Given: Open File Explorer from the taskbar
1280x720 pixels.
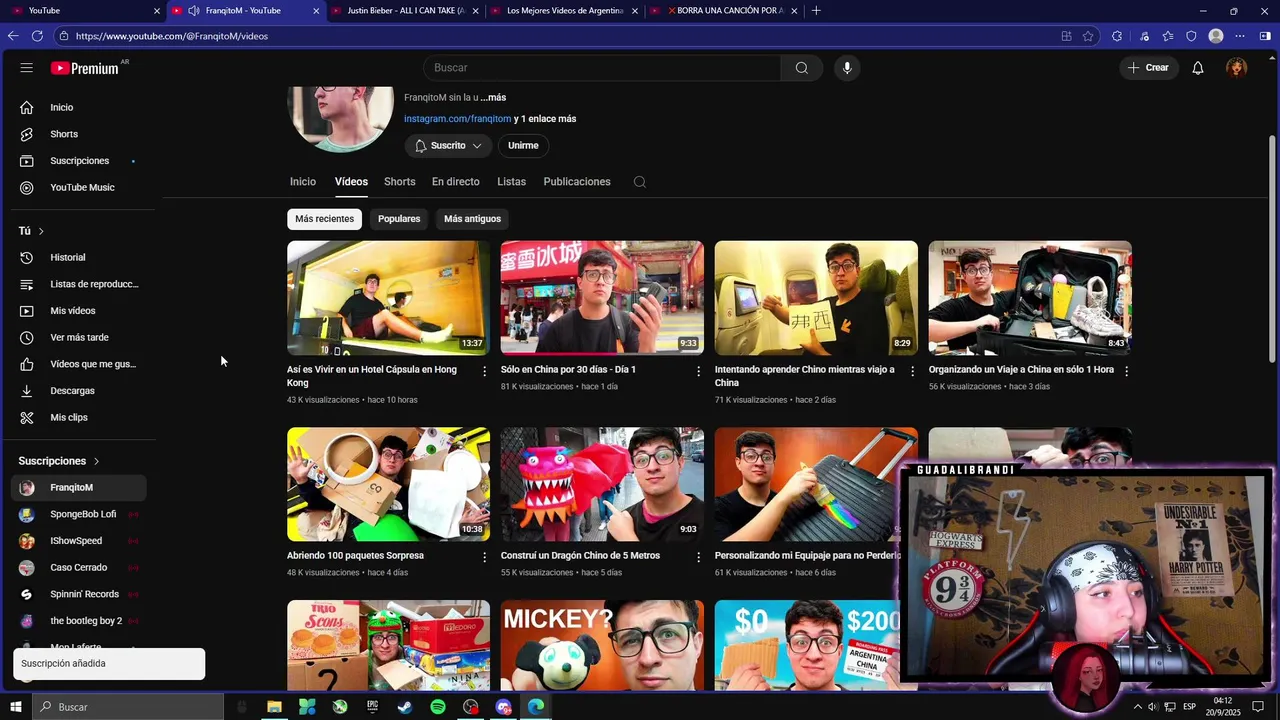Looking at the screenshot, I should [x=274, y=707].
